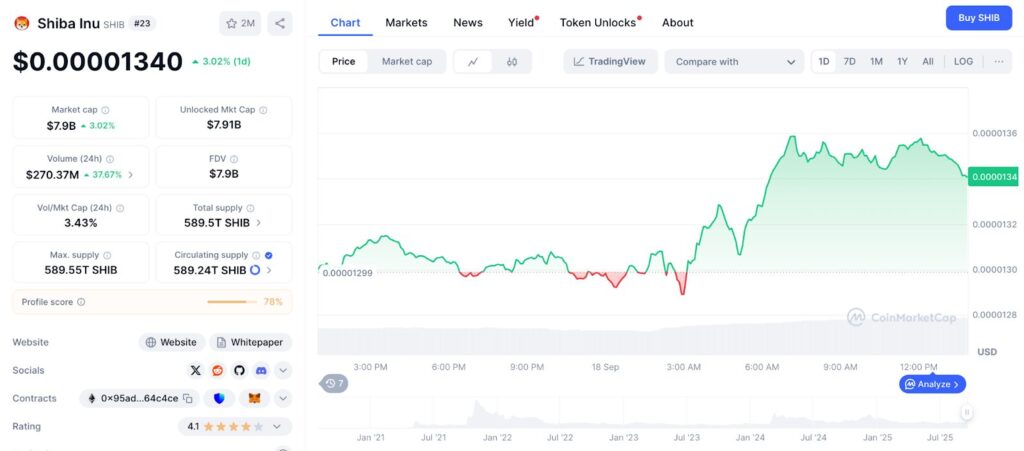1024x451 pixels.
Task: Toggle LOG scale on the chart
Action: coord(963,62)
